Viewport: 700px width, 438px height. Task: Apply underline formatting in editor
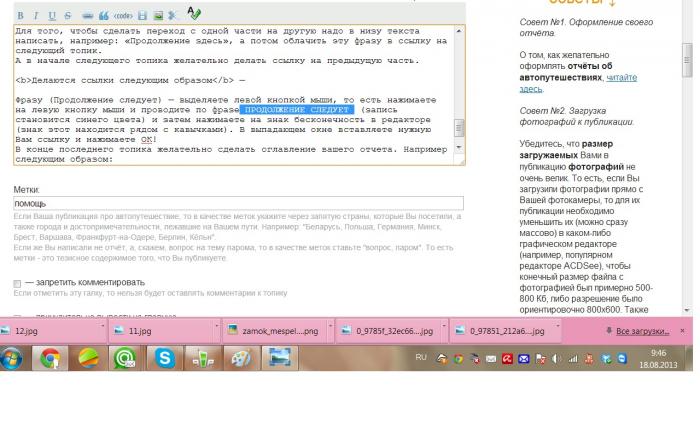click(x=52, y=15)
